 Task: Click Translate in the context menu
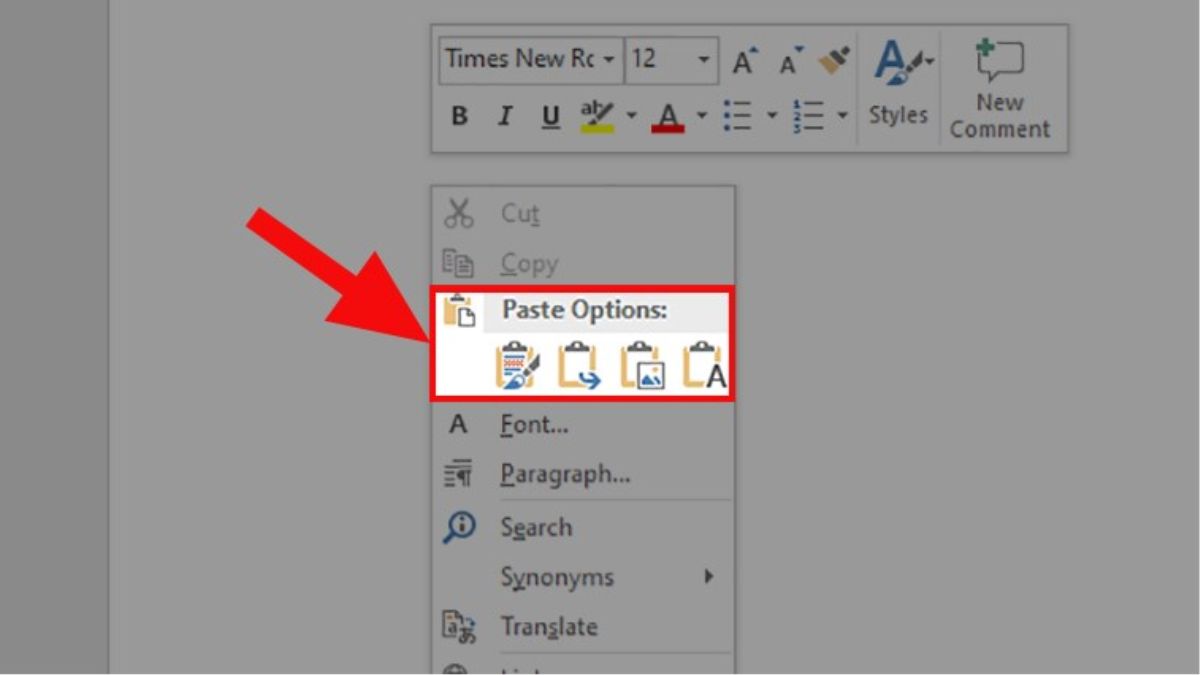[x=549, y=627]
